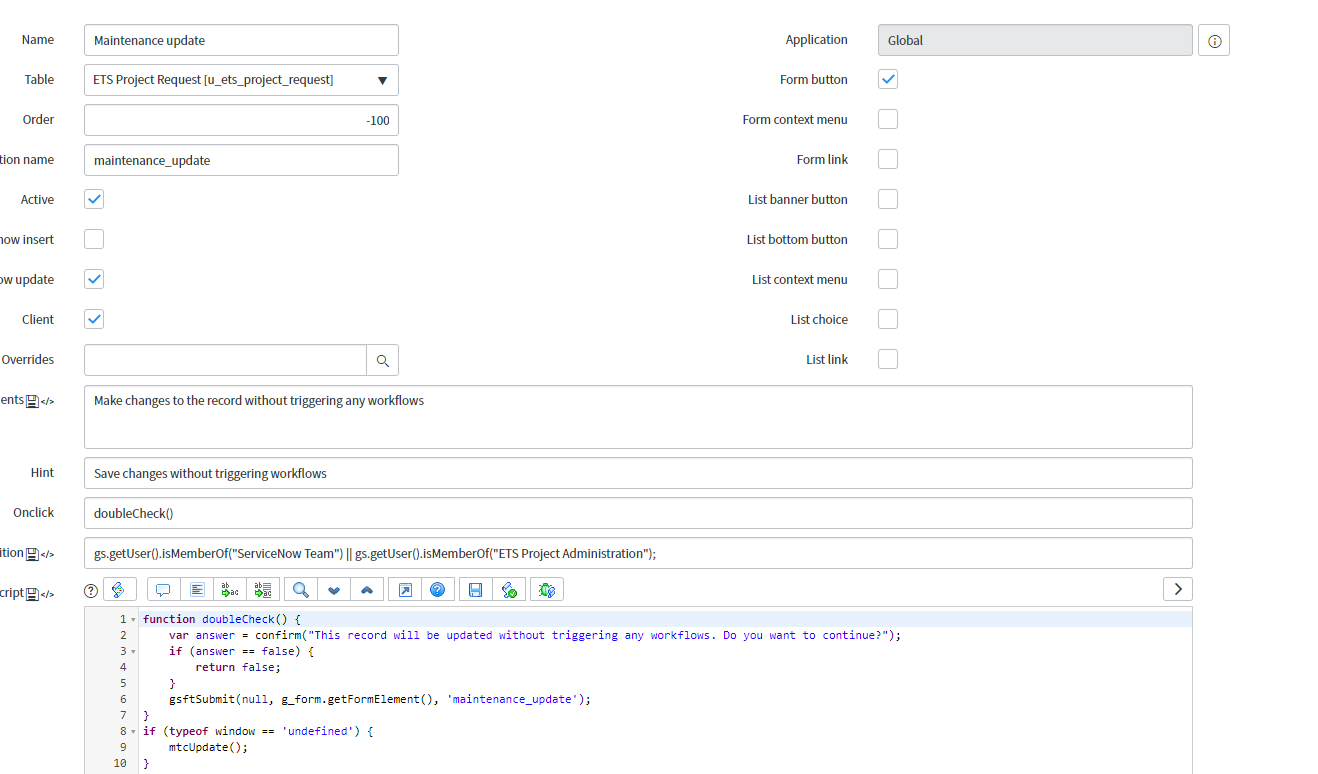
Task: Click the Replace toolbar icon
Action: pos(230,590)
